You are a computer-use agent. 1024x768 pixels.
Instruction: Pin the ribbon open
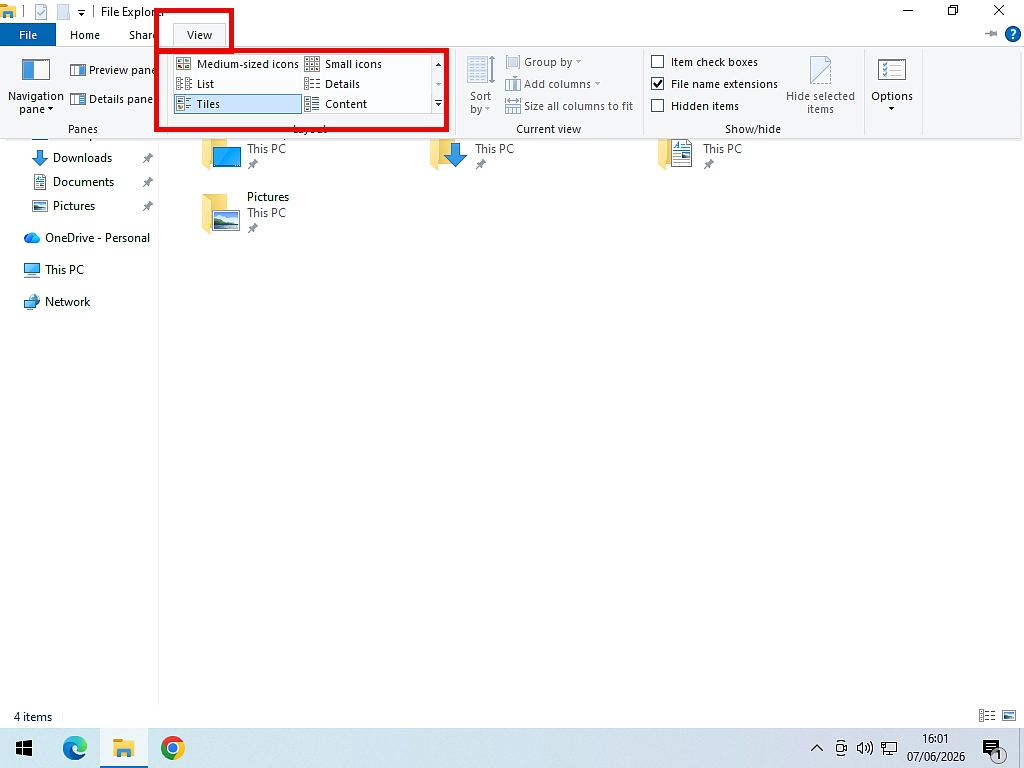pyautogui.click(x=990, y=34)
